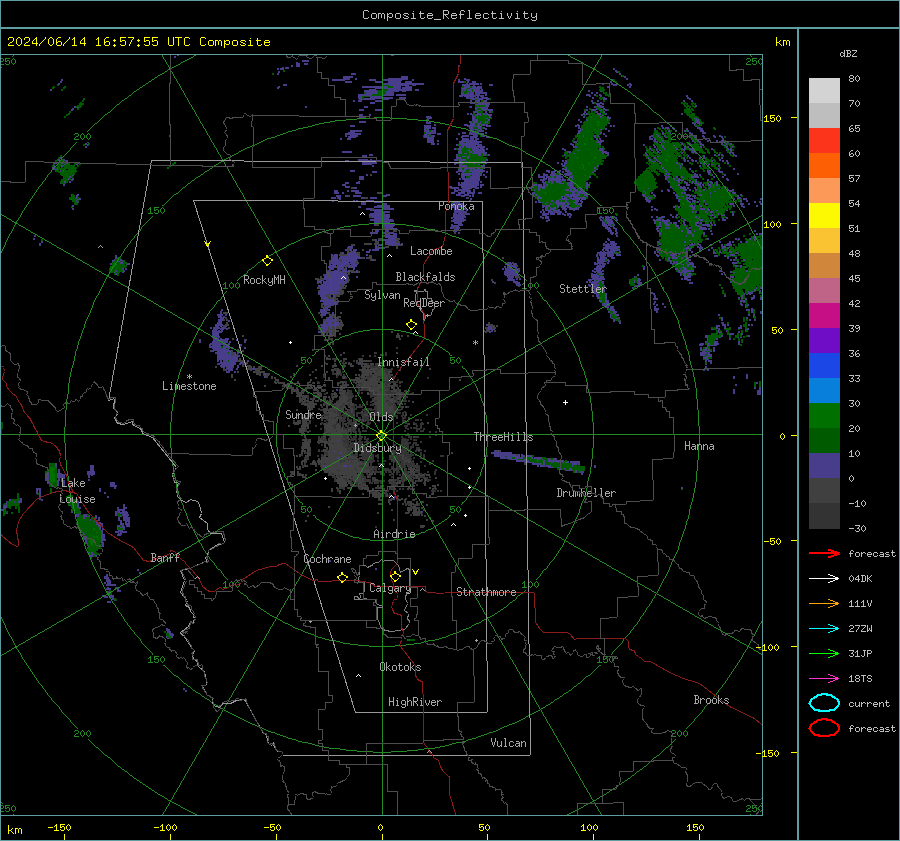Select the green swatch between 30 and 20 dBZ
Viewport: 900px width, 841px height.
coord(824,416)
